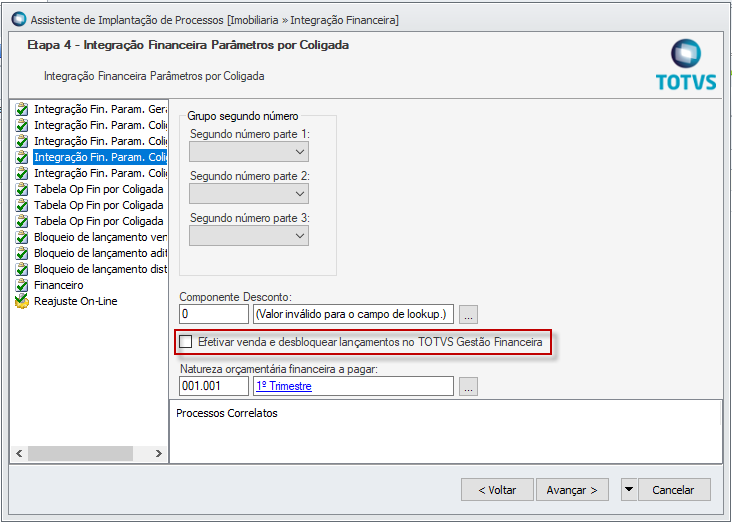
Task: Go back with the Voltar button
Action: click(497, 490)
